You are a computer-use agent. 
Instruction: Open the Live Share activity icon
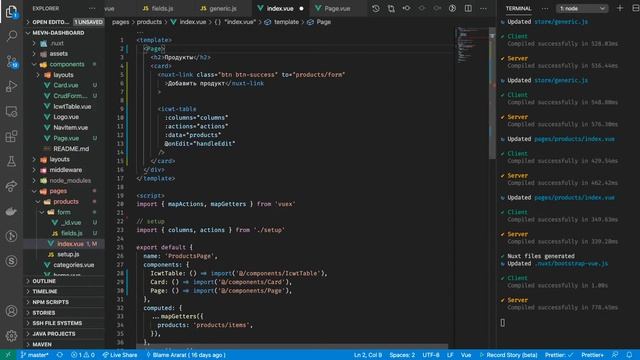(x=11, y=186)
